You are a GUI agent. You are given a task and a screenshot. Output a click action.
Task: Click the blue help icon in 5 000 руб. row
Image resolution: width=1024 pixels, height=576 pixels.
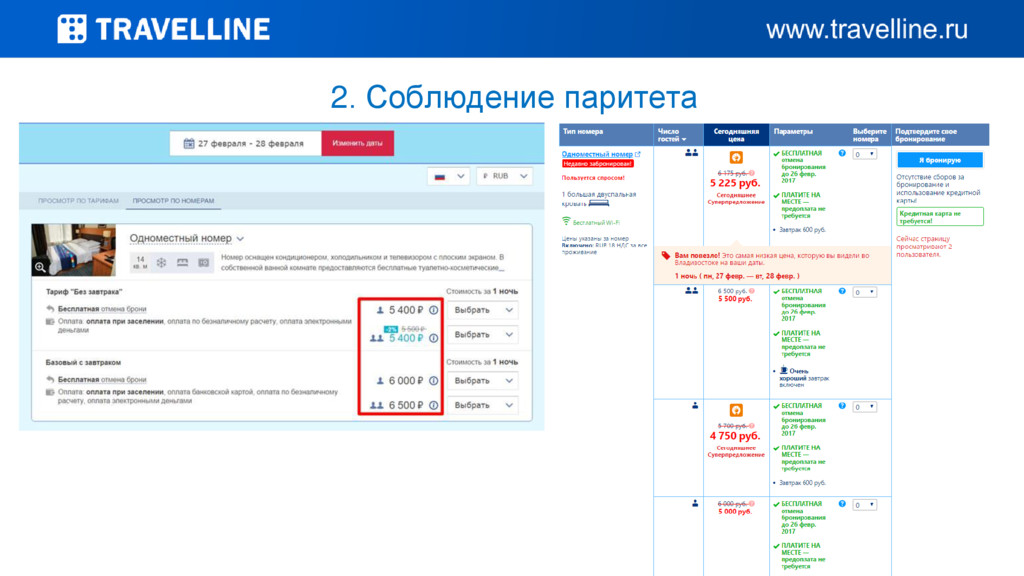[842, 504]
